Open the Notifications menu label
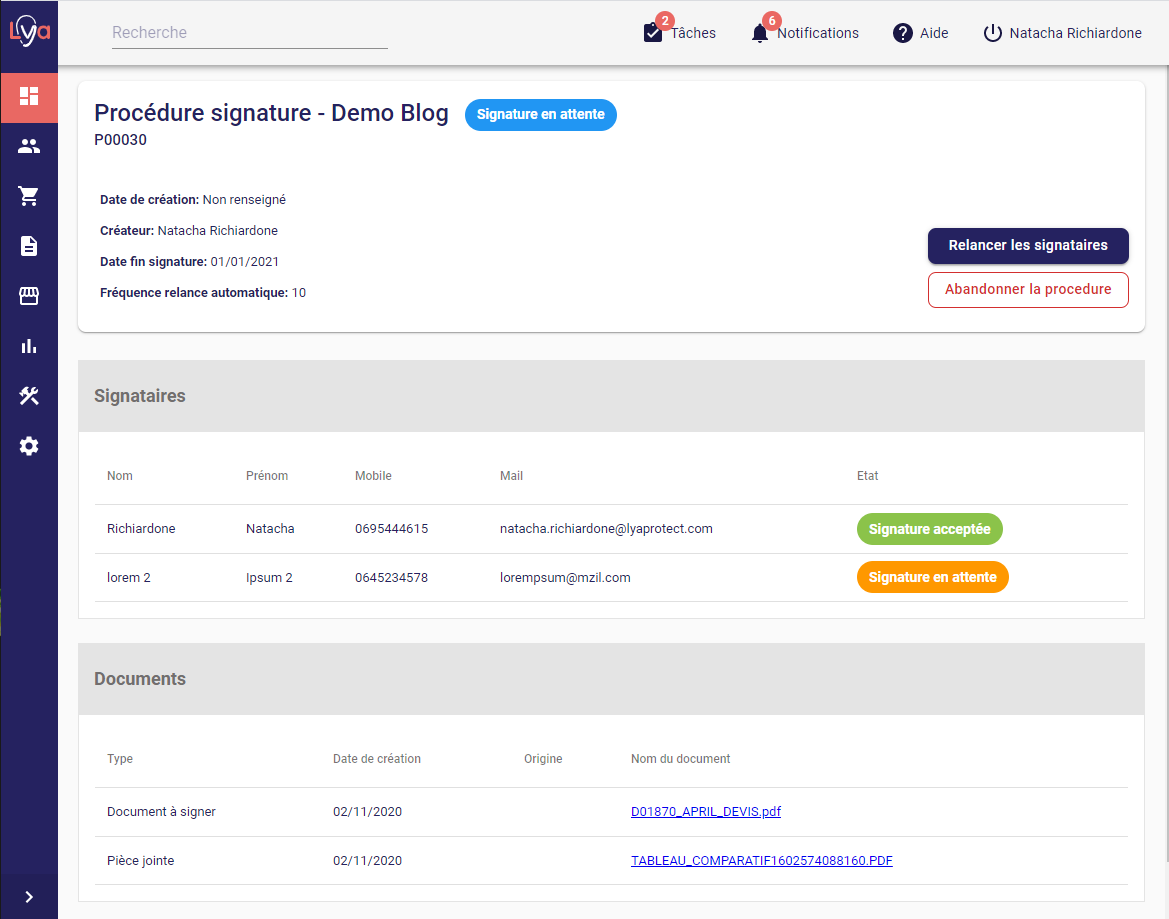 tap(818, 33)
